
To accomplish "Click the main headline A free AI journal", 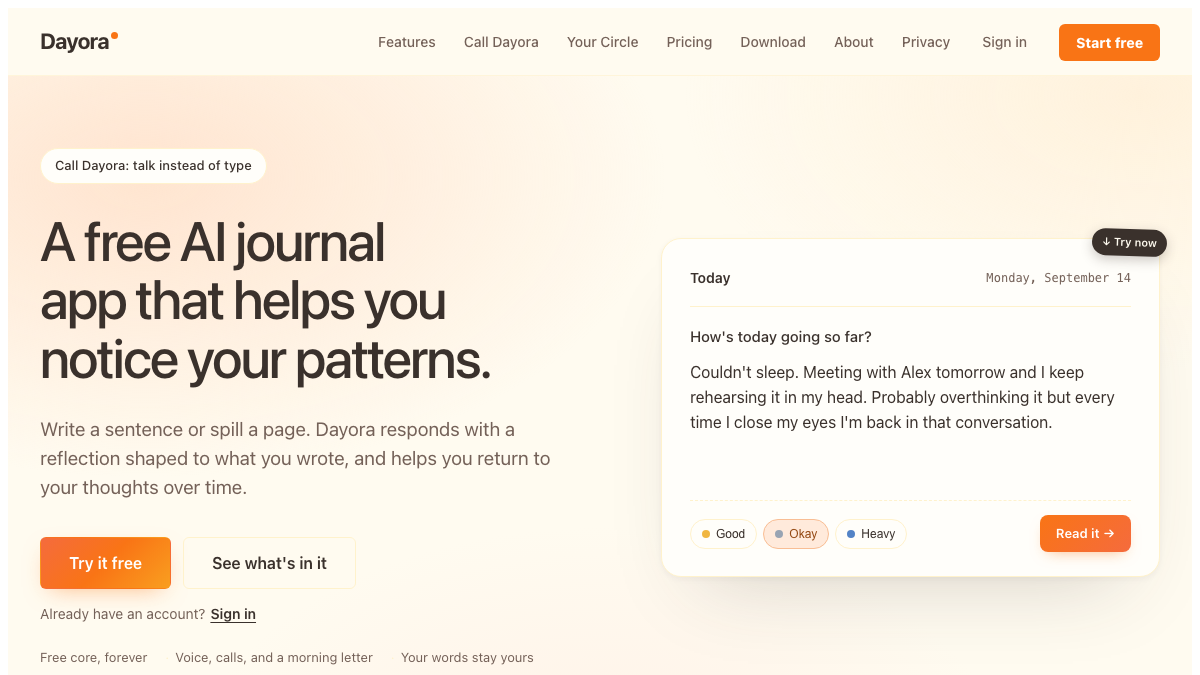I will tap(266, 301).
